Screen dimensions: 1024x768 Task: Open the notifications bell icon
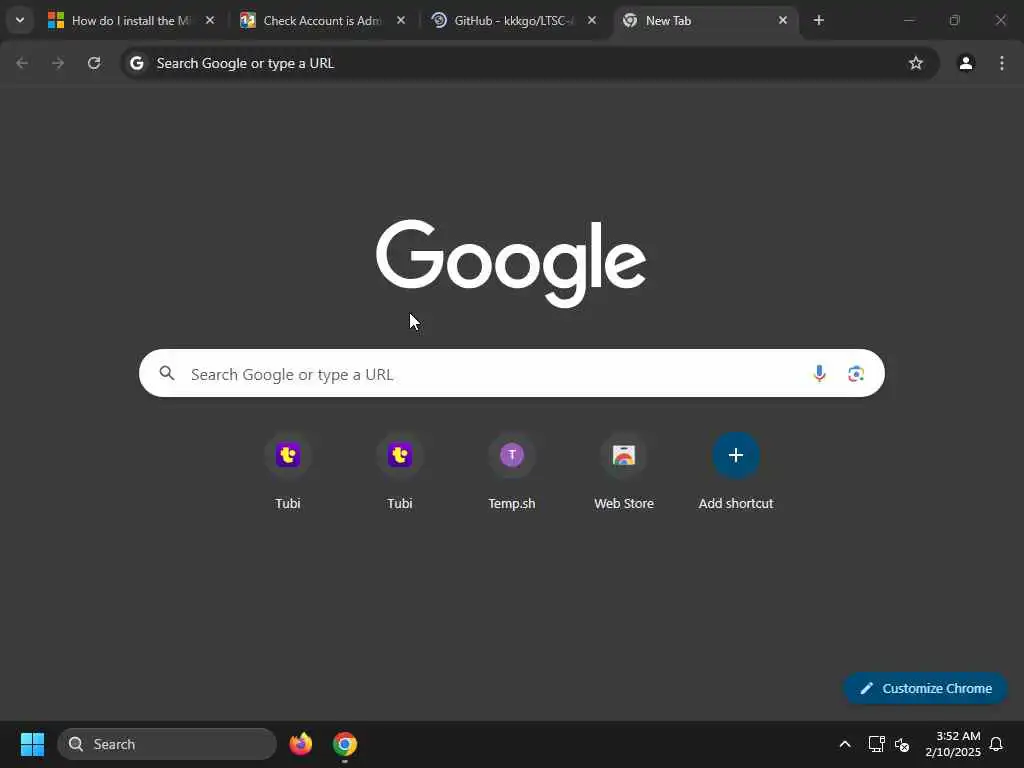[996, 744]
